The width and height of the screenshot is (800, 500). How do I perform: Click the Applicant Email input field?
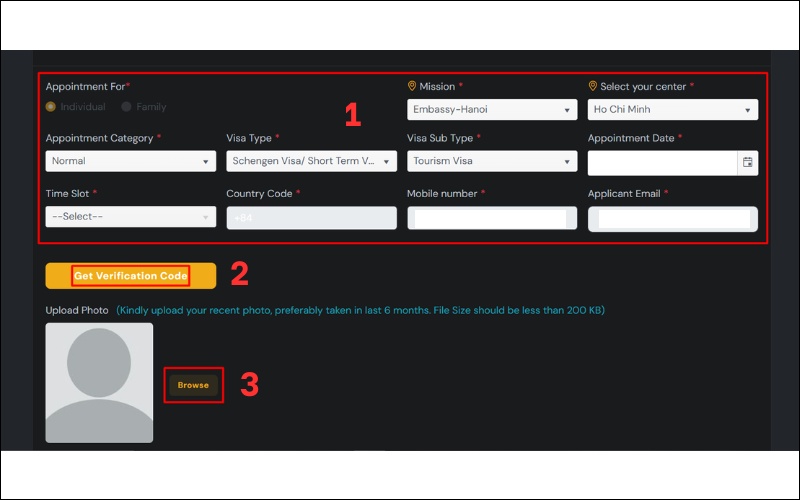pyautogui.click(x=673, y=218)
